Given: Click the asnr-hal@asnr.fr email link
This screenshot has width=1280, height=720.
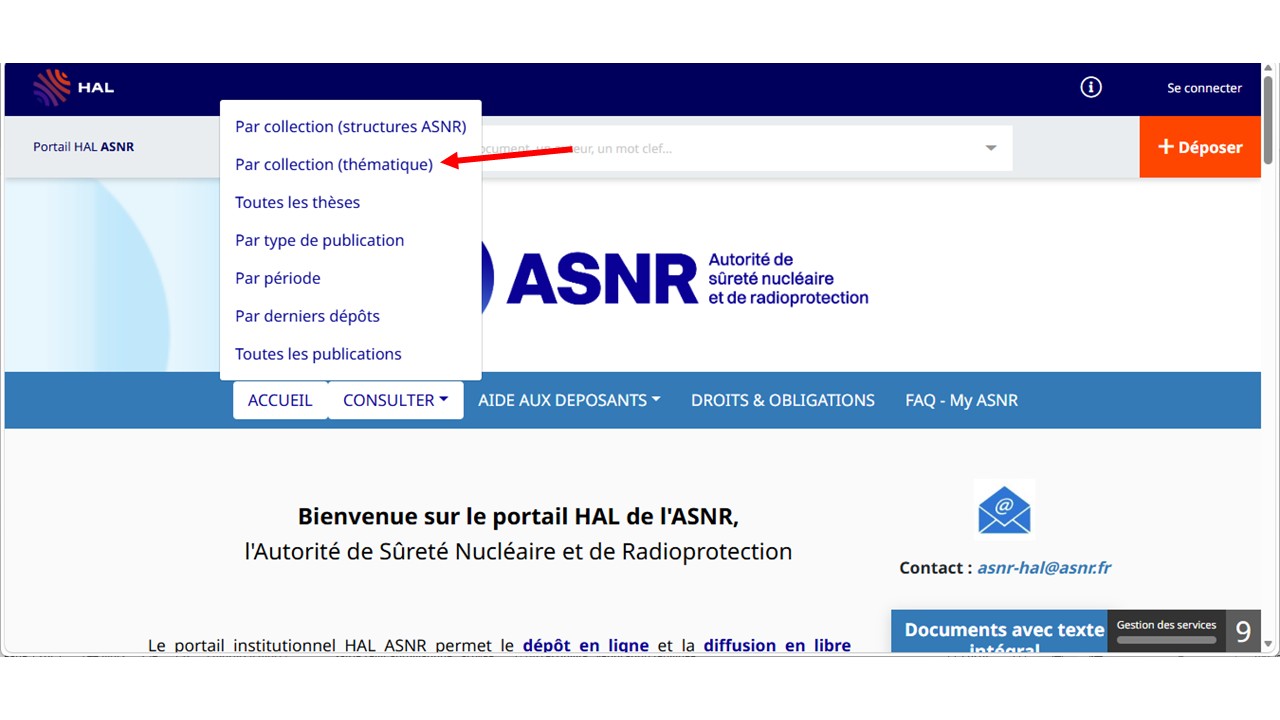Looking at the screenshot, I should click(x=1044, y=568).
